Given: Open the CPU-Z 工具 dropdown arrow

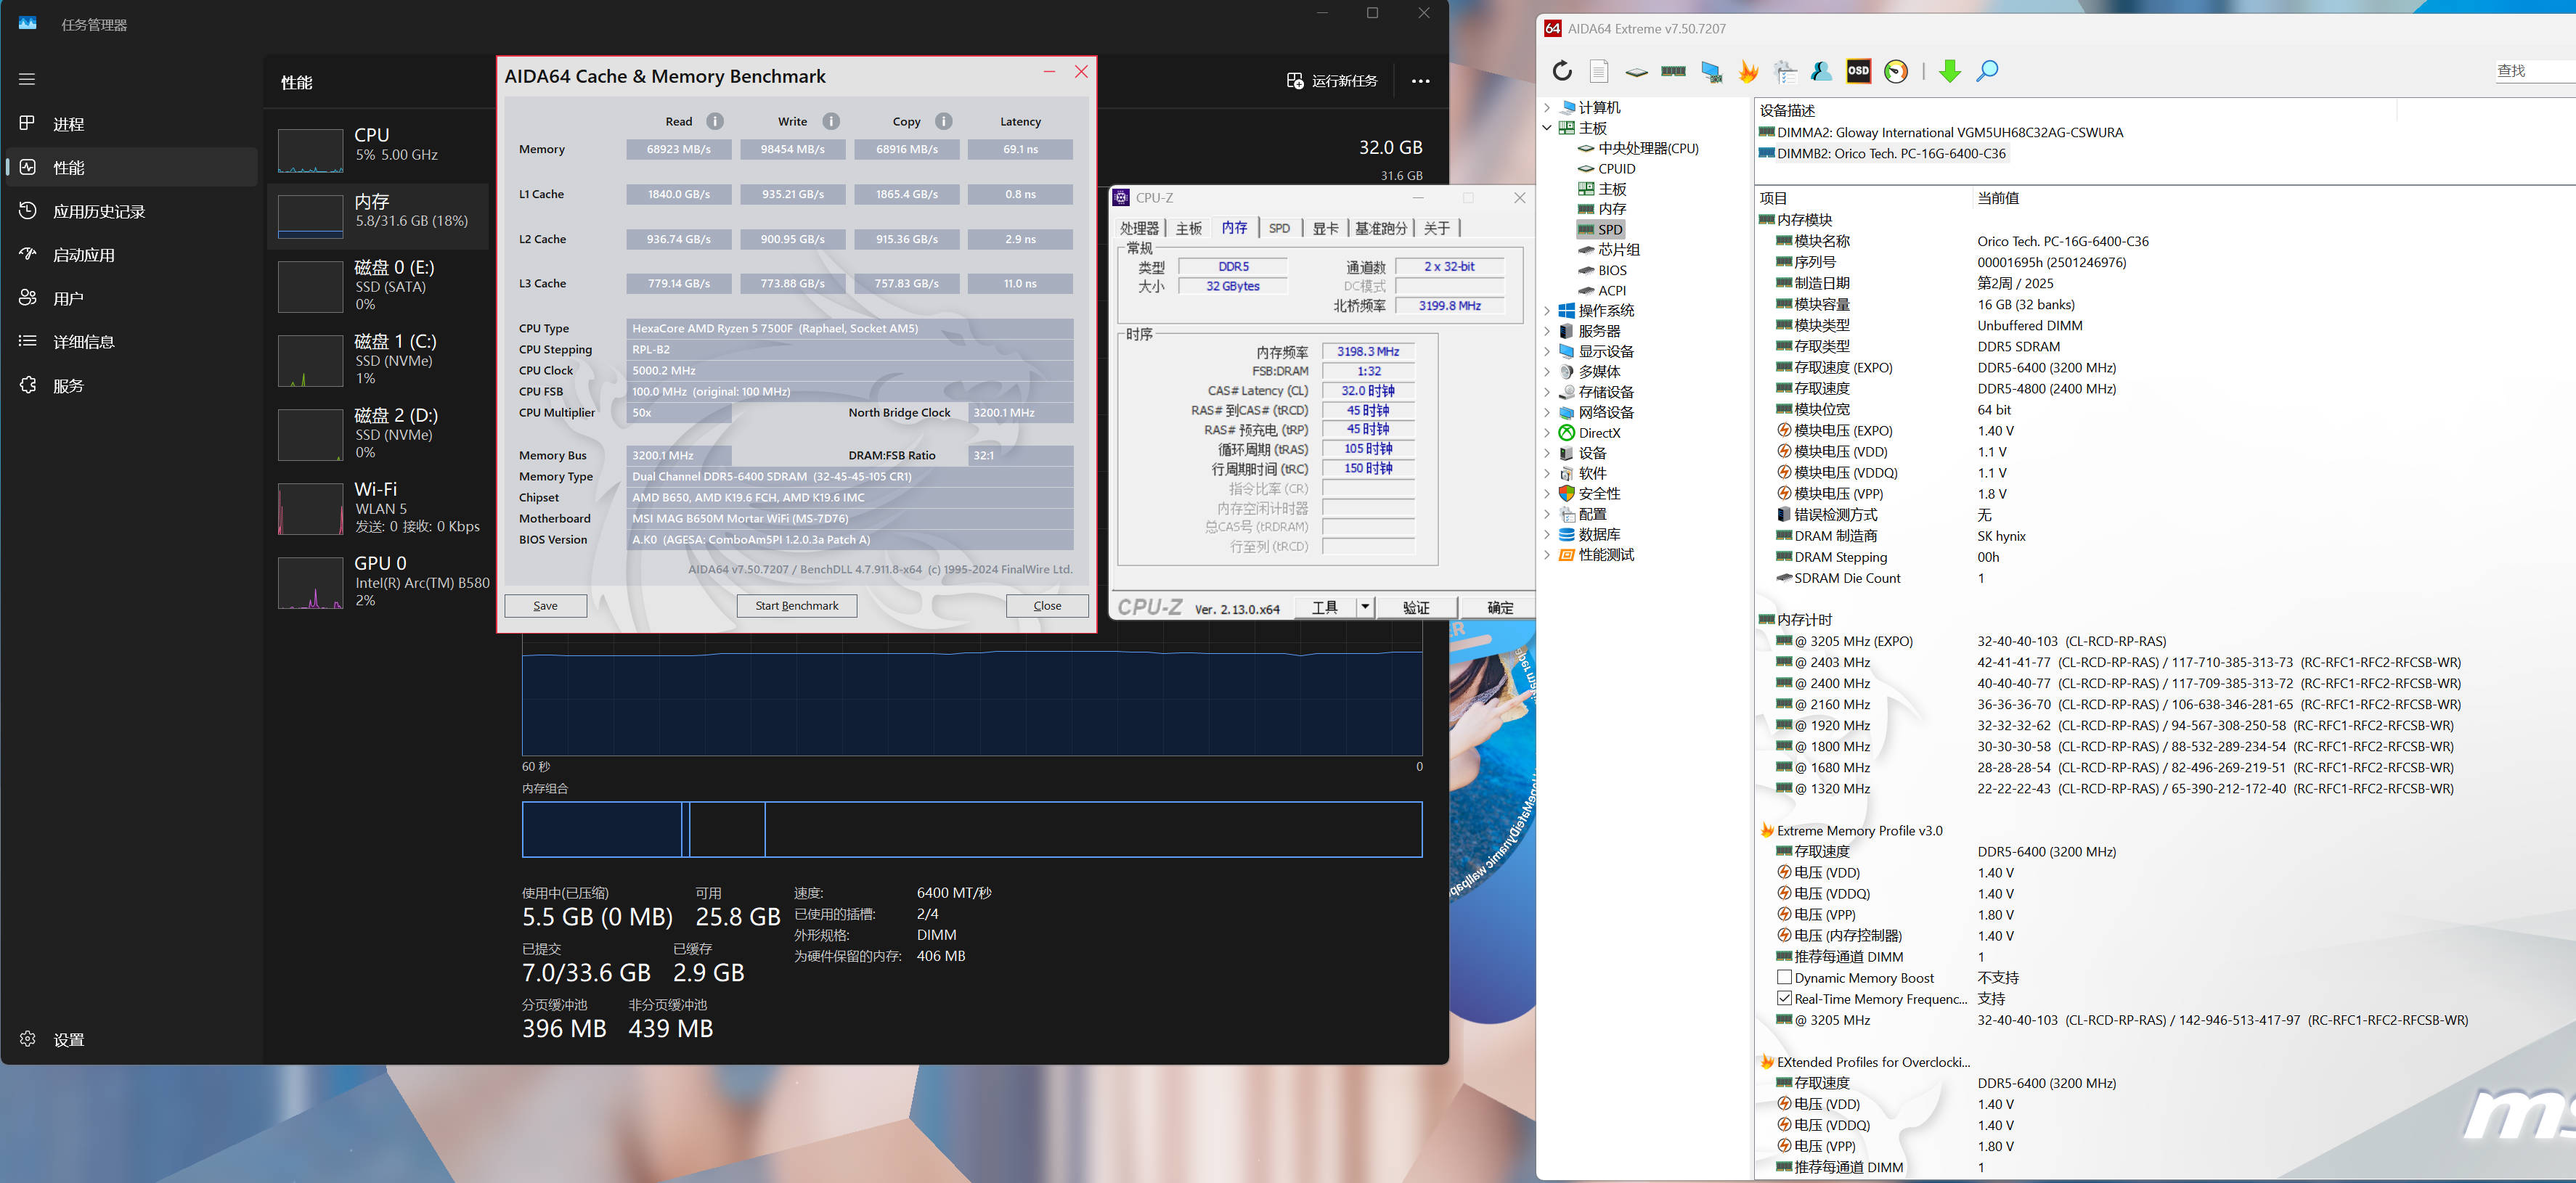Looking at the screenshot, I should 1364,607.
